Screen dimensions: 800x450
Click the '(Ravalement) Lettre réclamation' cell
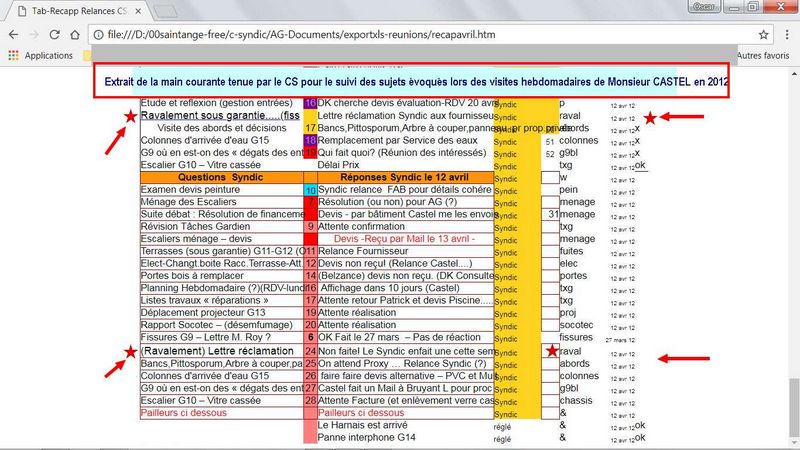(221, 351)
